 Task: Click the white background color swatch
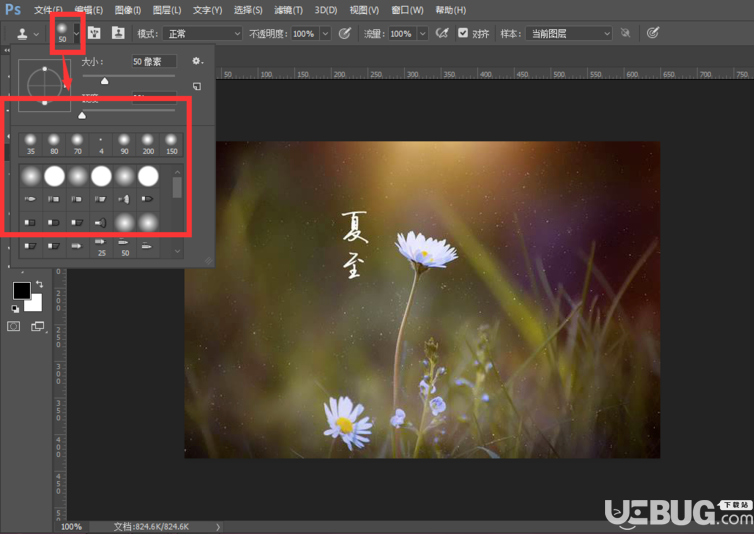coord(35,304)
